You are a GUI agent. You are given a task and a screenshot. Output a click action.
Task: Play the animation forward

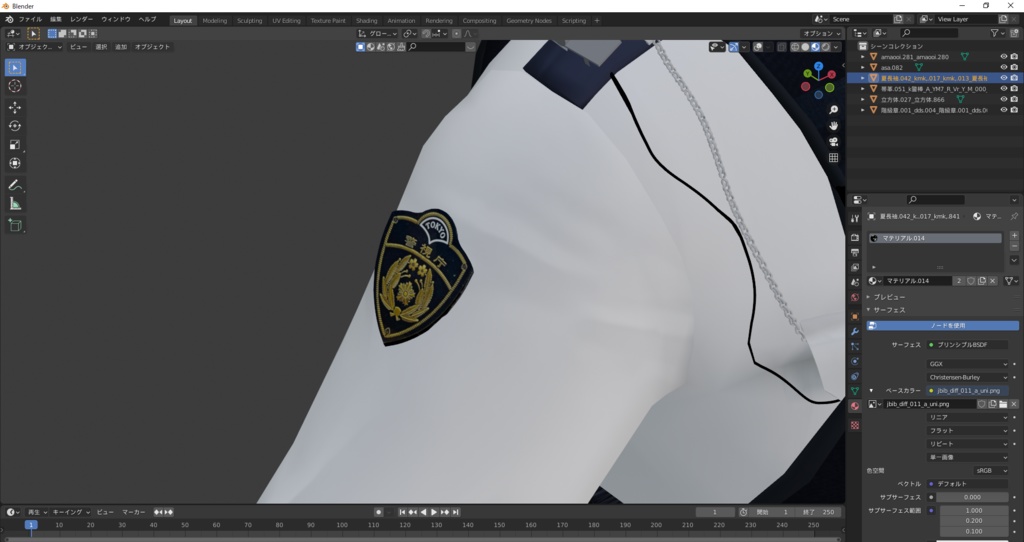(x=434, y=512)
